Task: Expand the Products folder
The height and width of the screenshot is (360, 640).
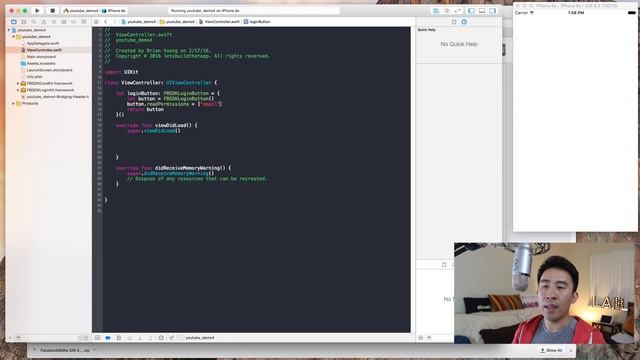Action: [x=13, y=104]
